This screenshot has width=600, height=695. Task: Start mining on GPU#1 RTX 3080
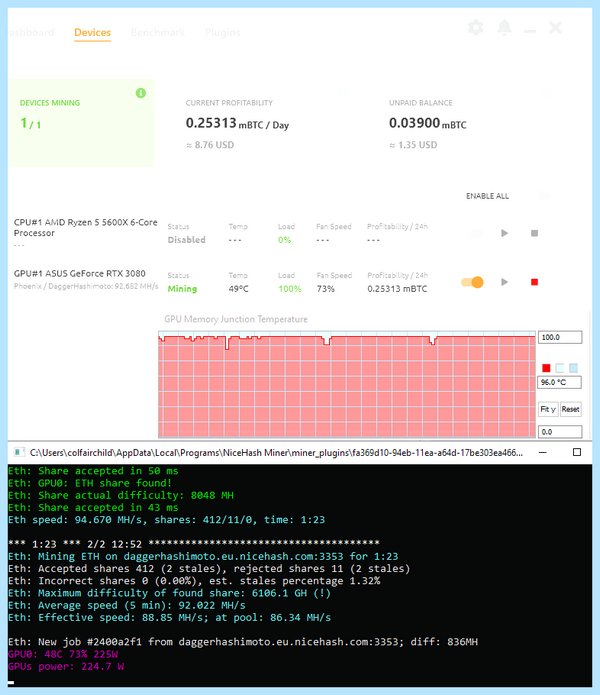coord(504,282)
